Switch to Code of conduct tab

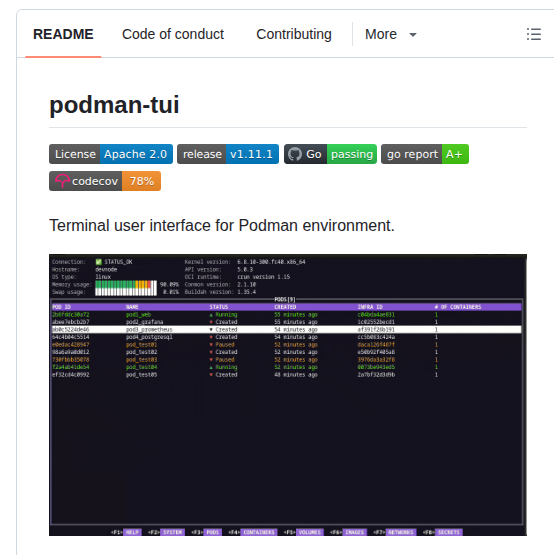click(x=173, y=34)
